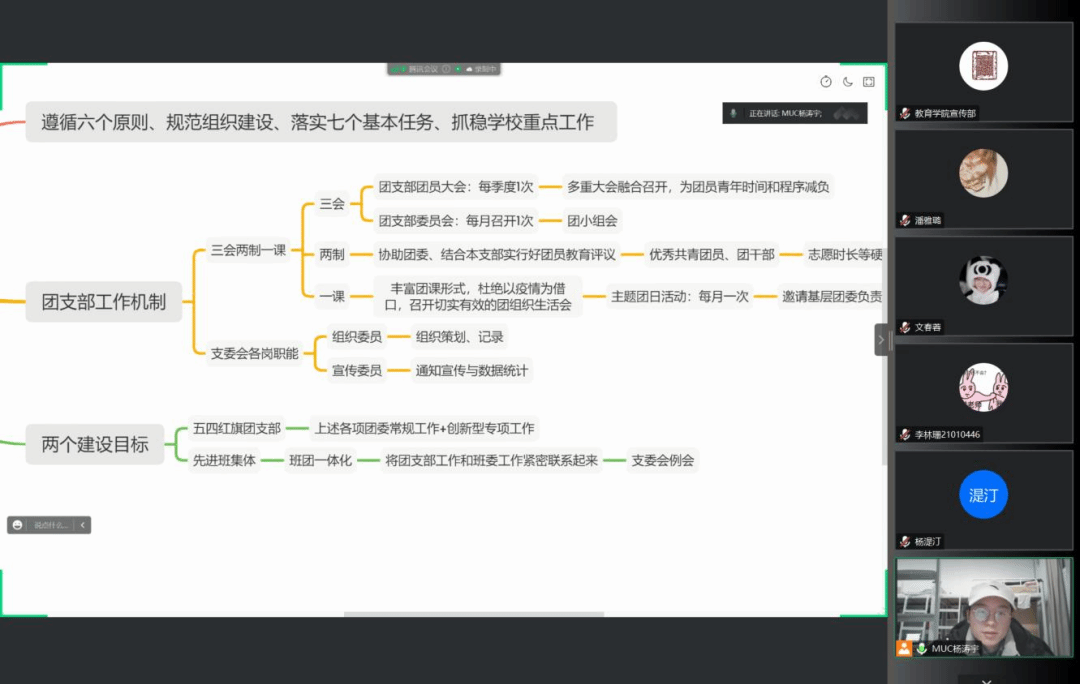Click the green microphone icon for MUC杨涛宇

pos(922,648)
